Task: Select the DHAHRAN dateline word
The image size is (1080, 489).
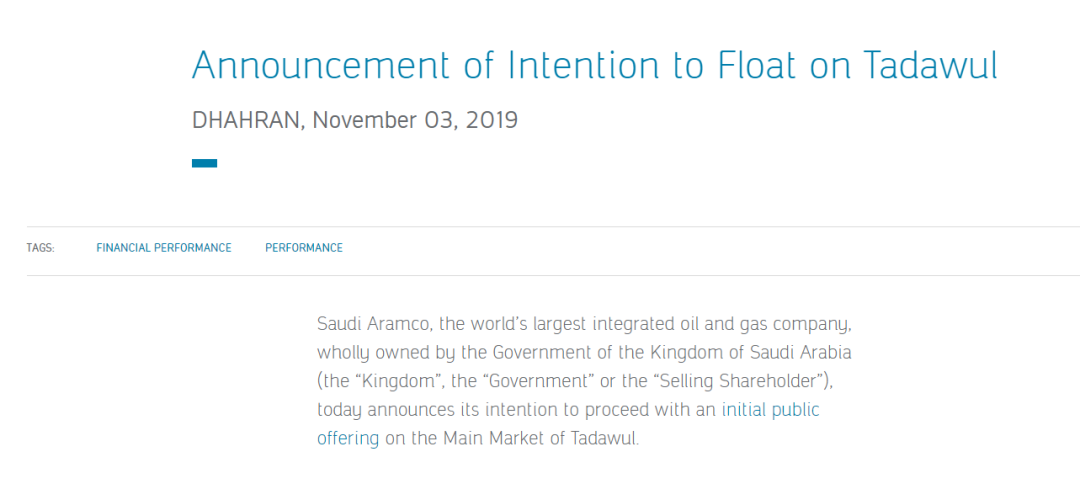Action: (247, 121)
